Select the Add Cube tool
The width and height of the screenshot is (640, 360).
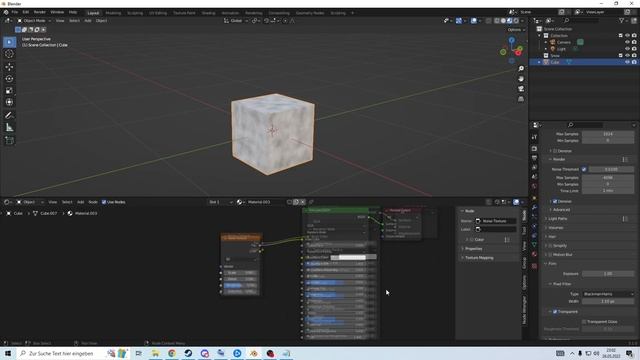(9, 140)
